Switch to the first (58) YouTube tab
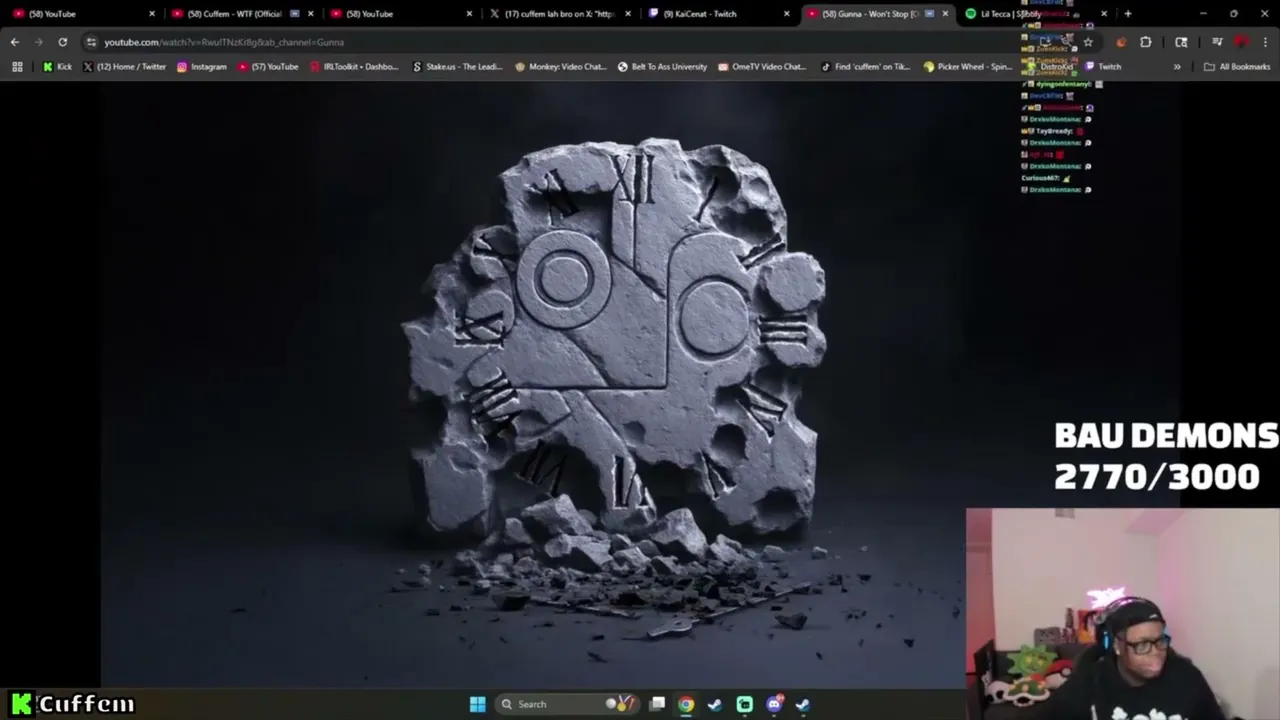 point(83,14)
